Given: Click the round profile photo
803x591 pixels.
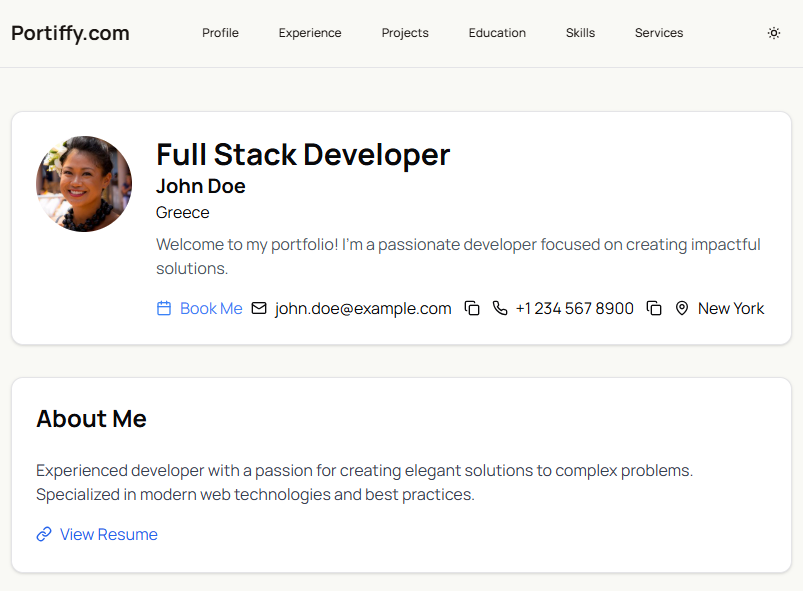Looking at the screenshot, I should click(84, 184).
